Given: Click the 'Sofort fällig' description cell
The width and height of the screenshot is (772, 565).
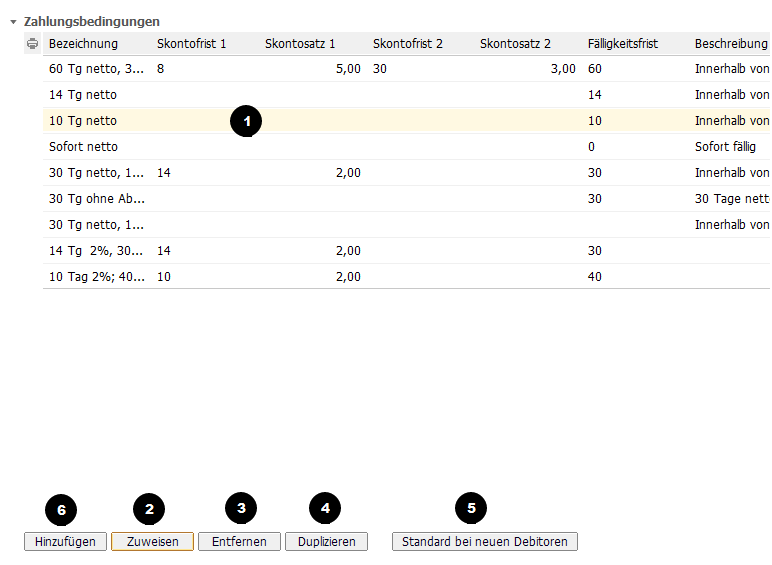Looking at the screenshot, I should (725, 147).
